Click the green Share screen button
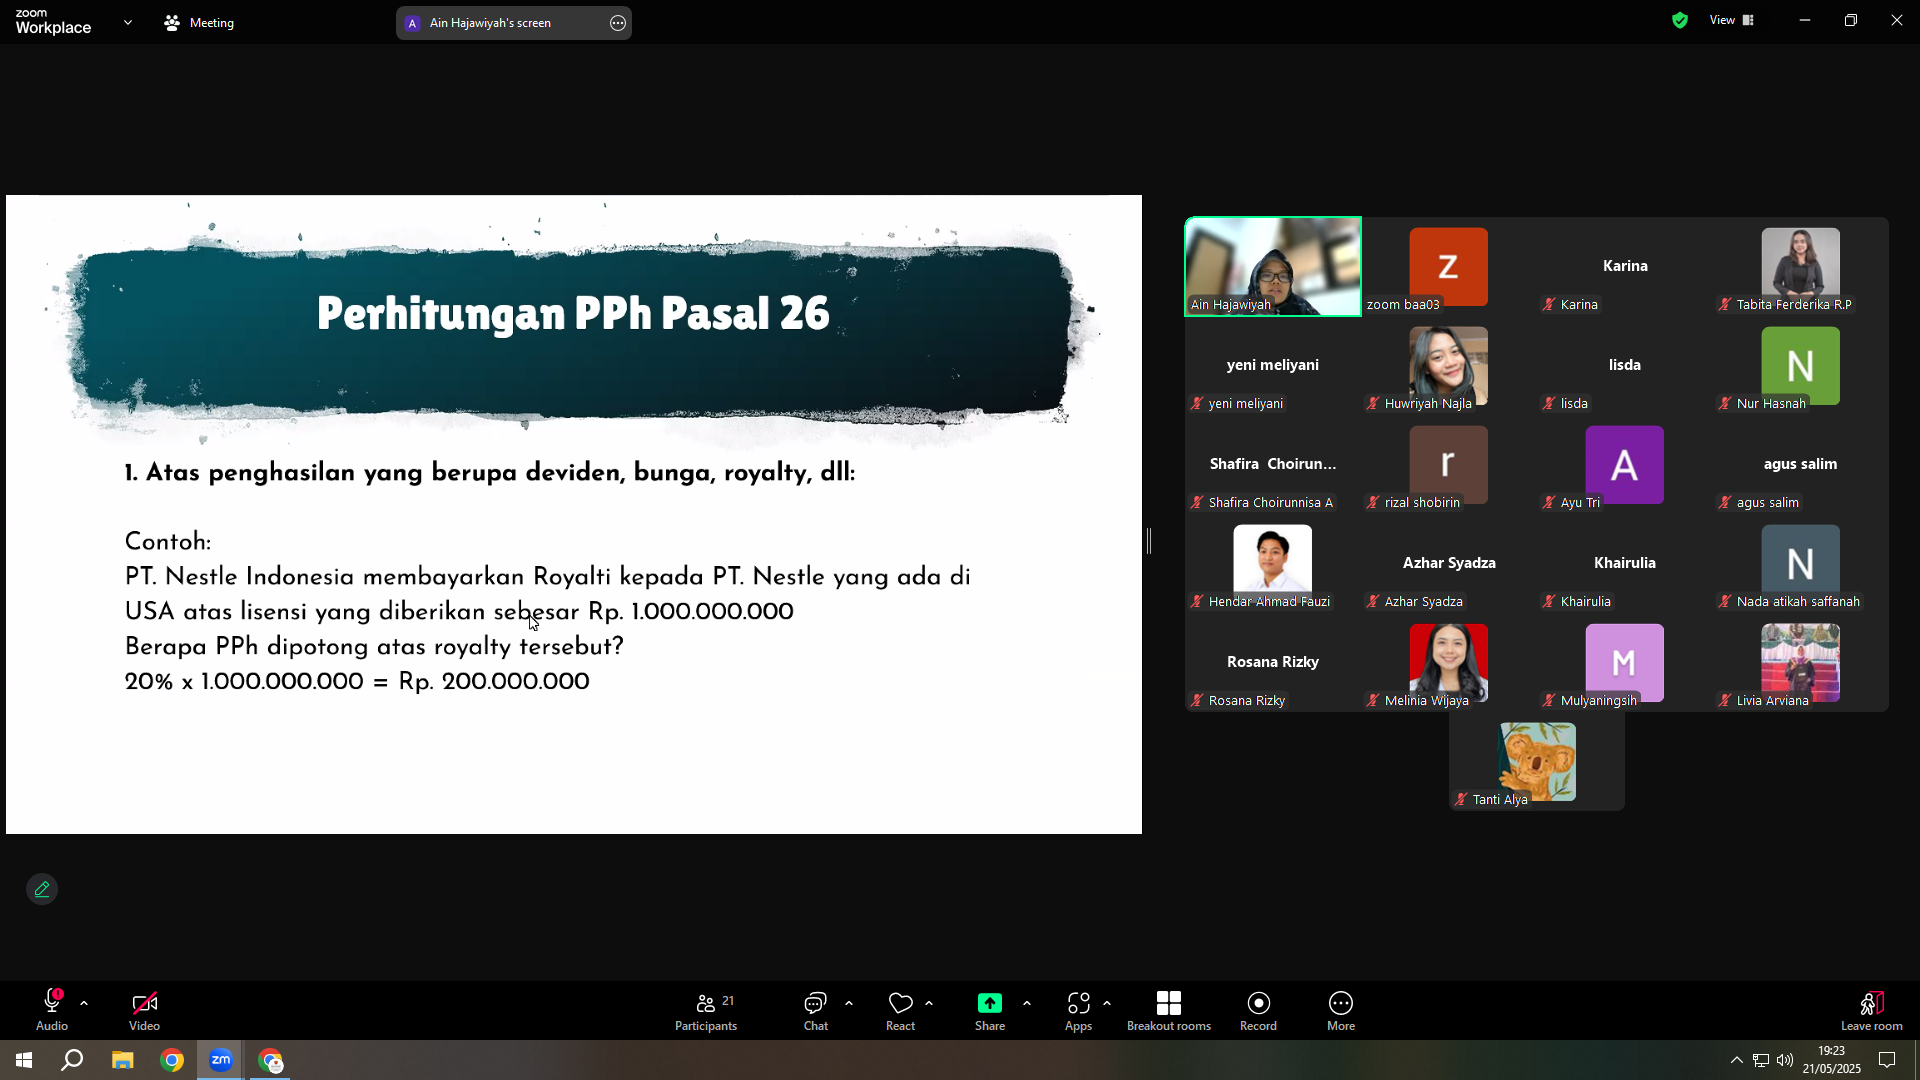The height and width of the screenshot is (1080, 1920). (x=990, y=1011)
